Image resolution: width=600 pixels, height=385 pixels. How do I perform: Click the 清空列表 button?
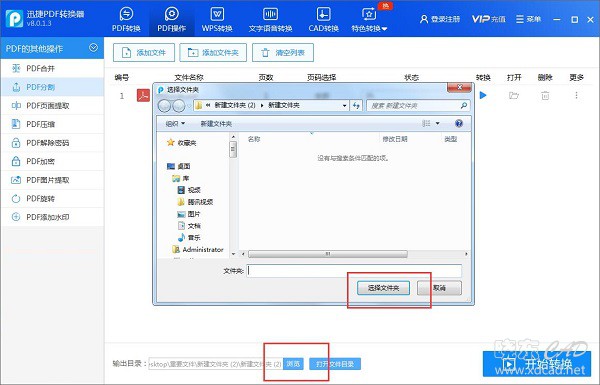tap(283, 52)
